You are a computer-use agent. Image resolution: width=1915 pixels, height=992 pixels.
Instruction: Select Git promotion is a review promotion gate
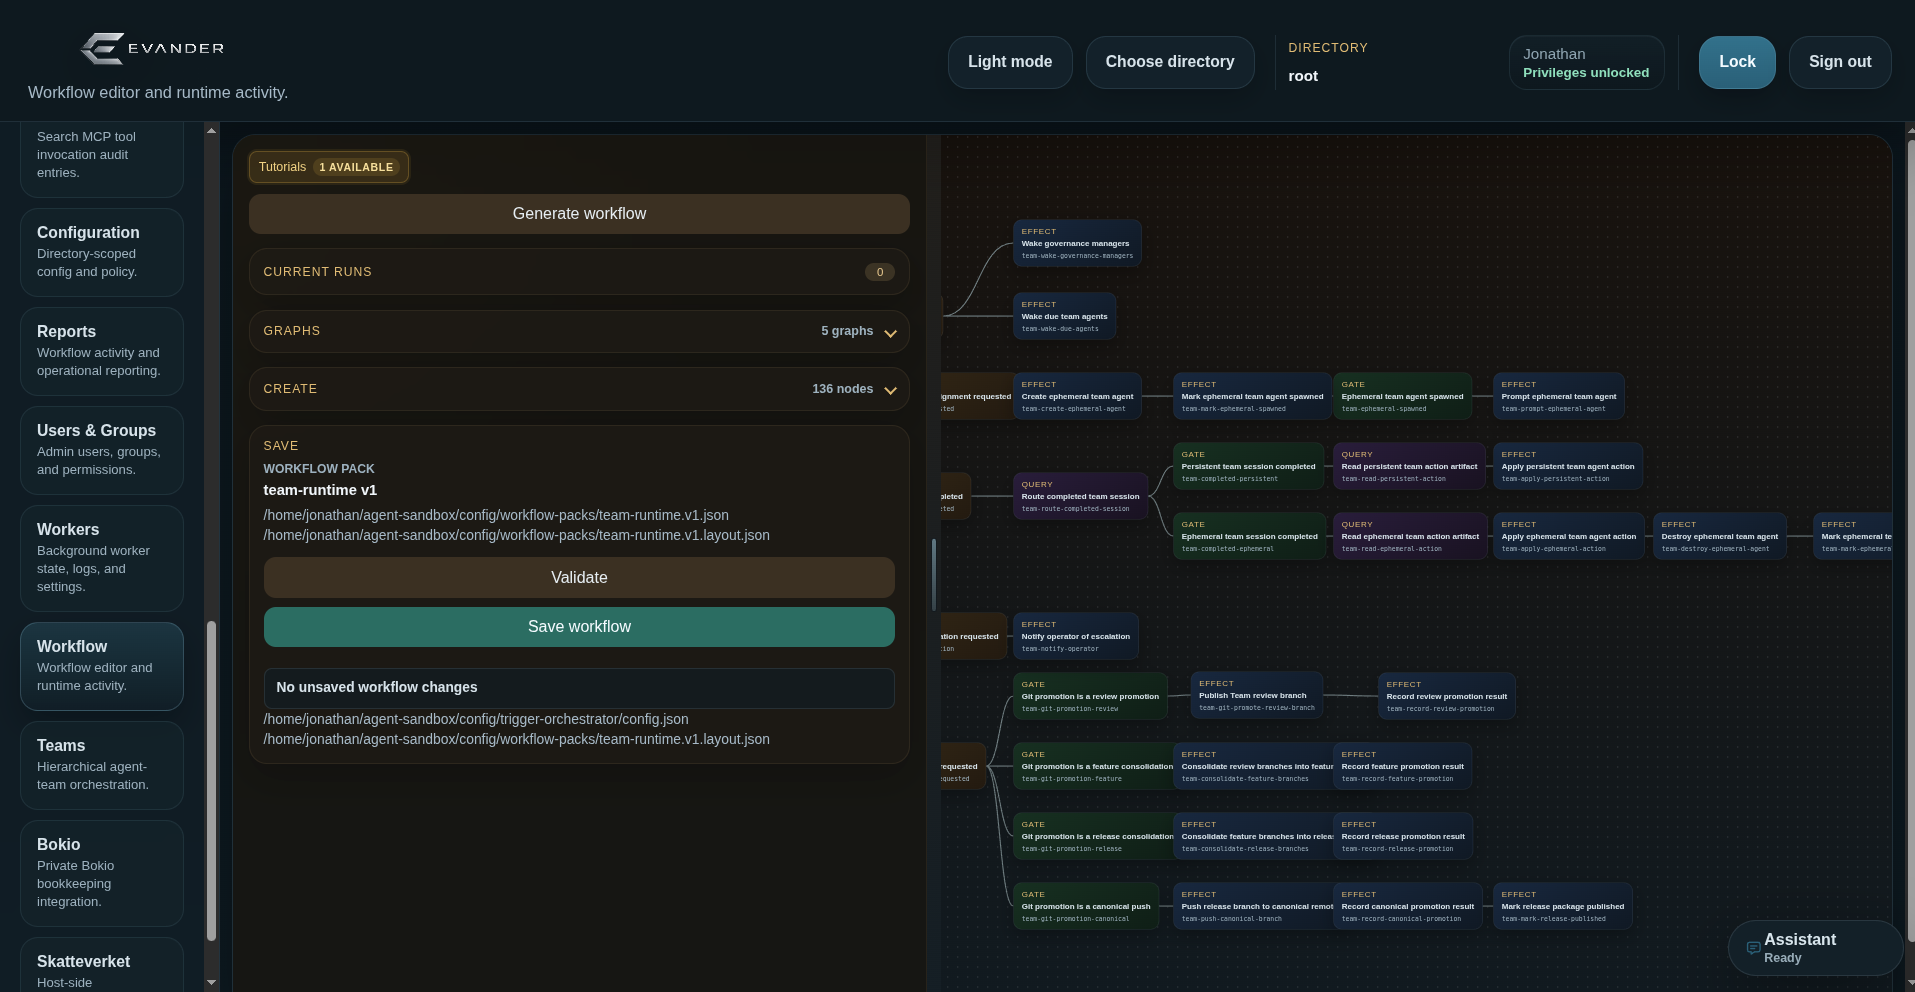point(1090,697)
